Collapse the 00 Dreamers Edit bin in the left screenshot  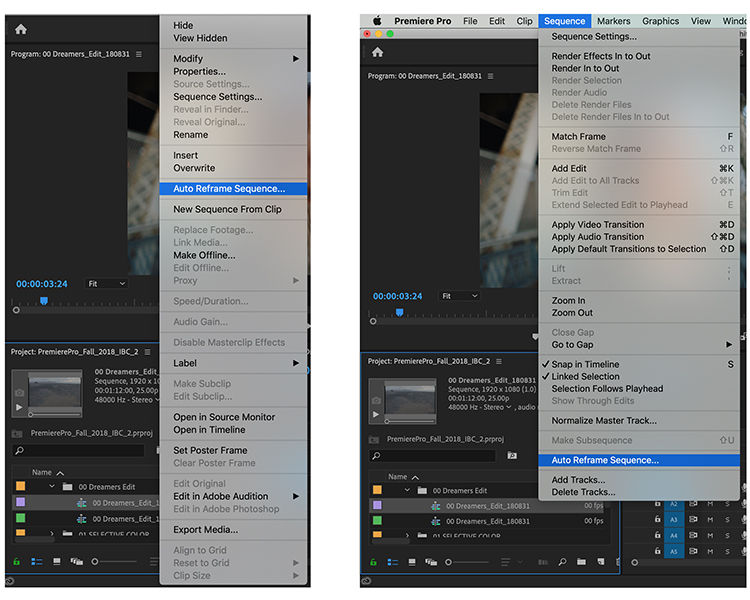pos(52,487)
